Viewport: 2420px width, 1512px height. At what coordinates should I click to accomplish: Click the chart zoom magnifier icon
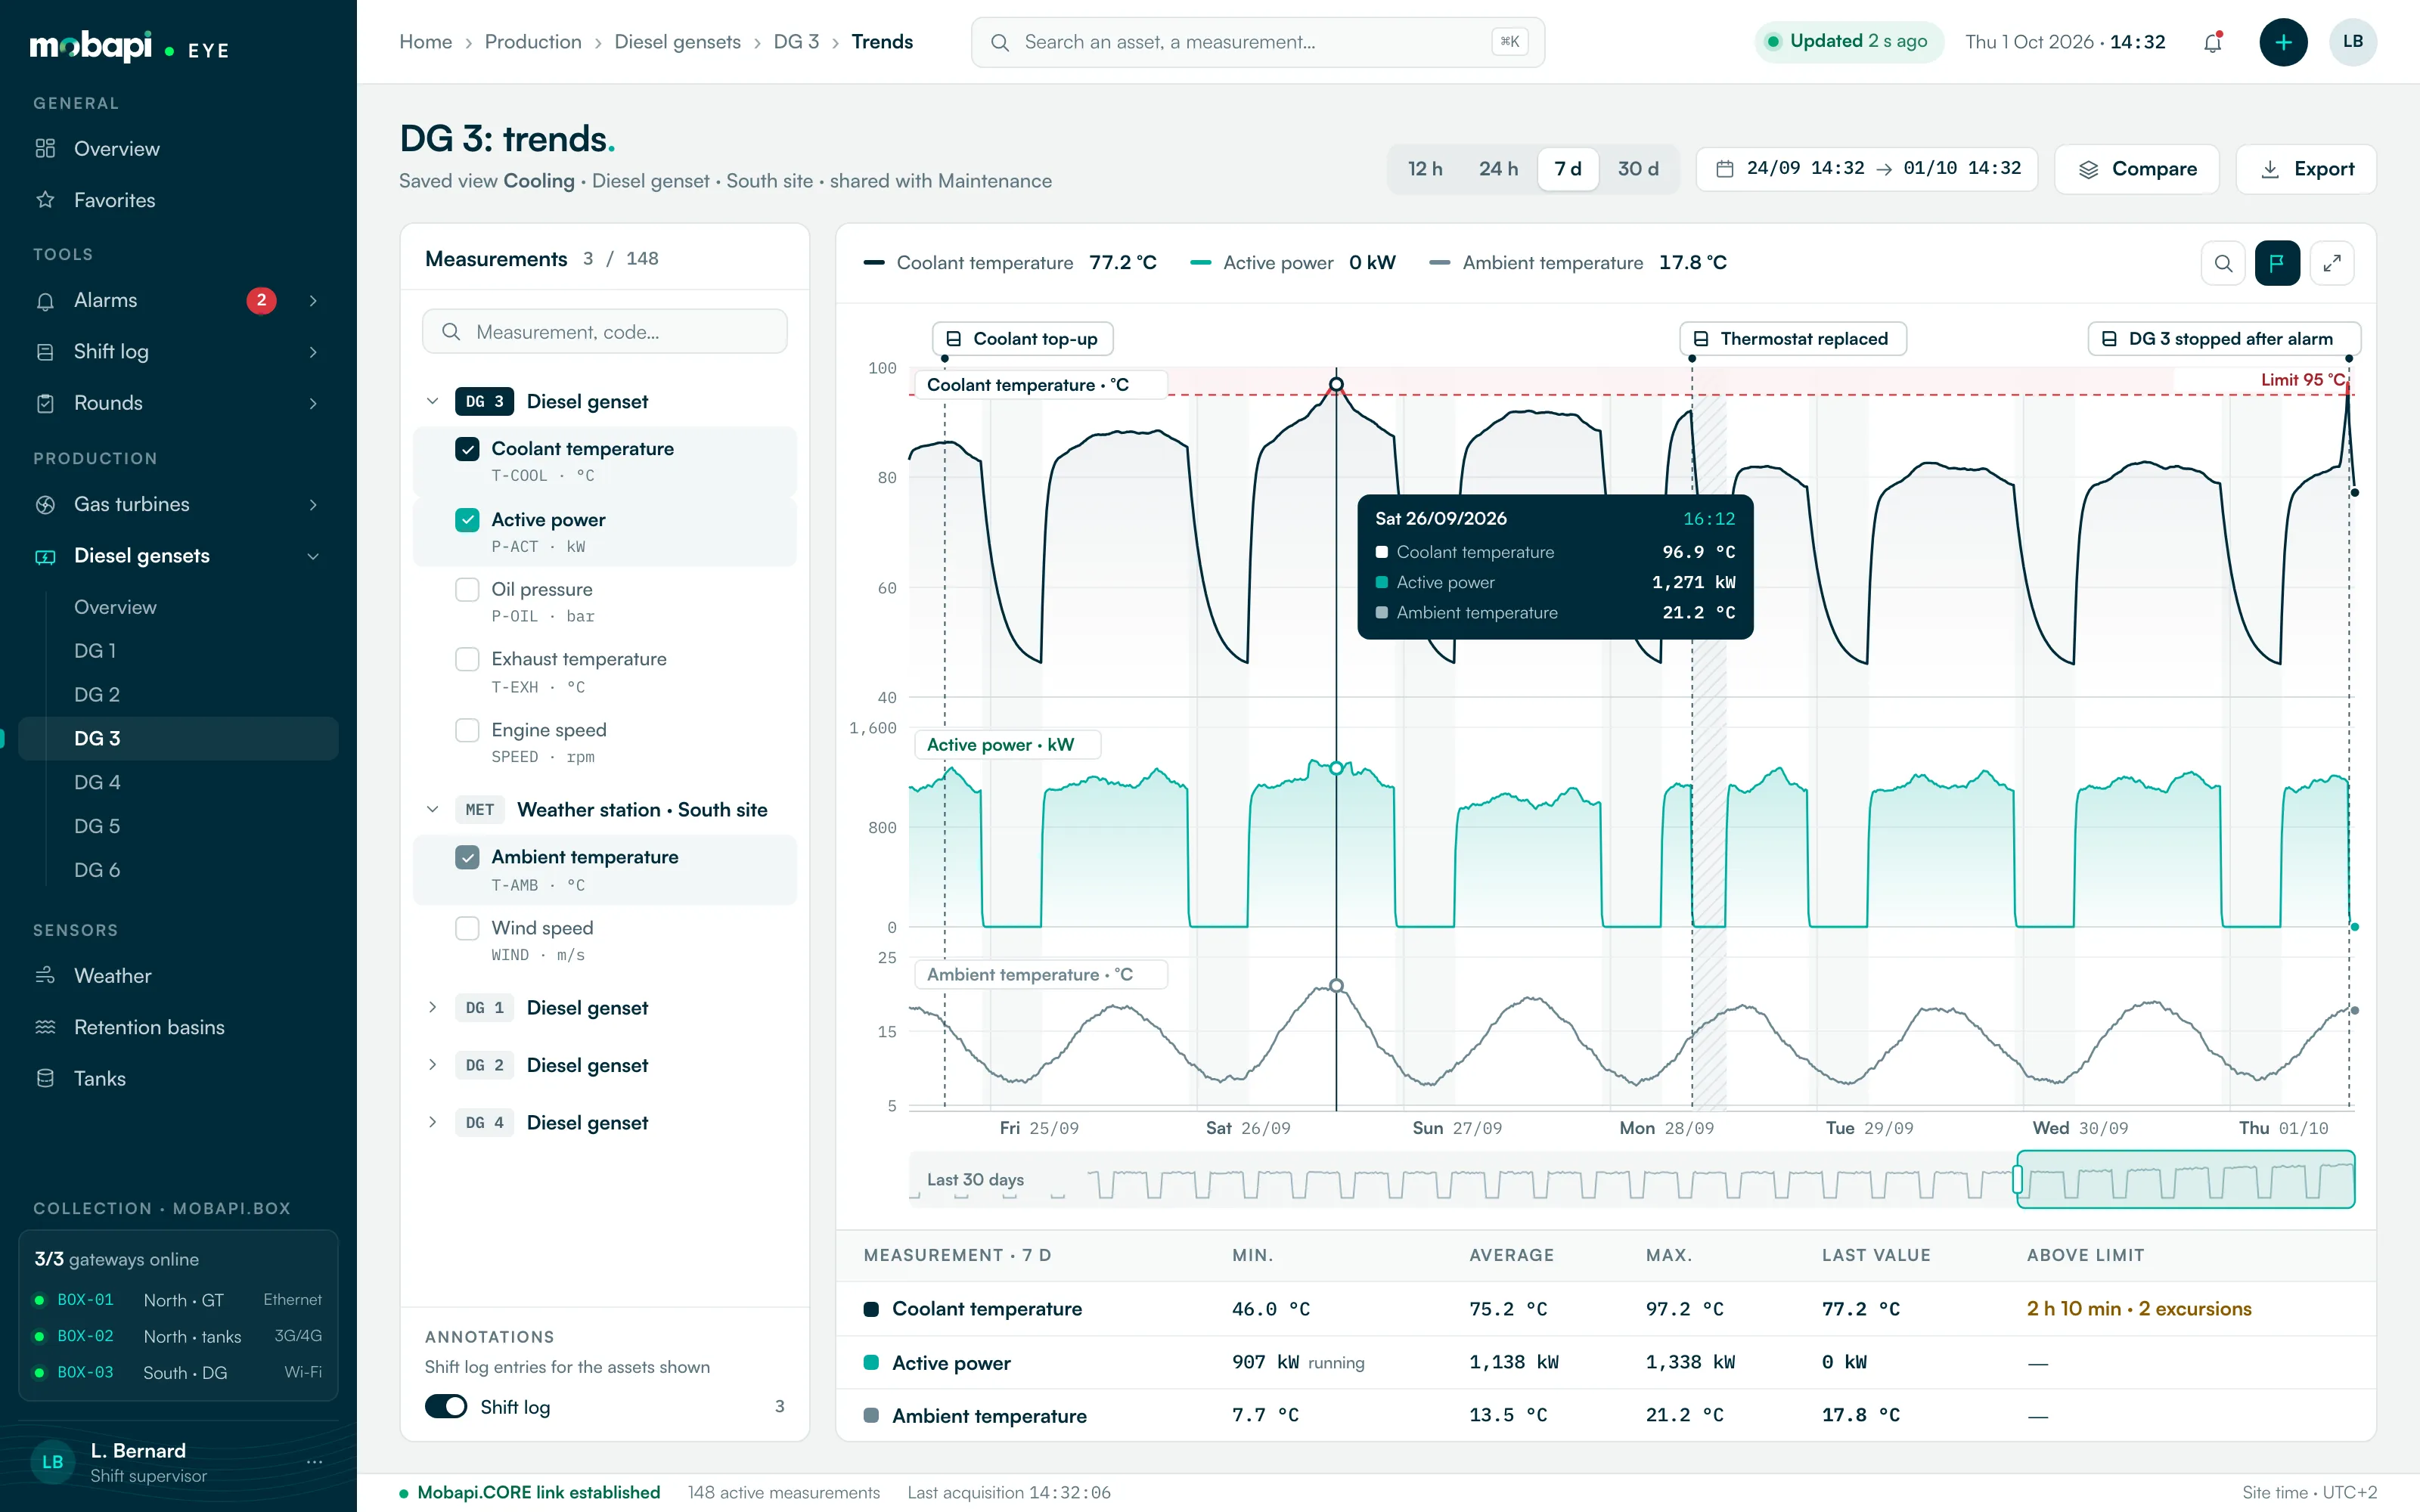coord(2223,263)
